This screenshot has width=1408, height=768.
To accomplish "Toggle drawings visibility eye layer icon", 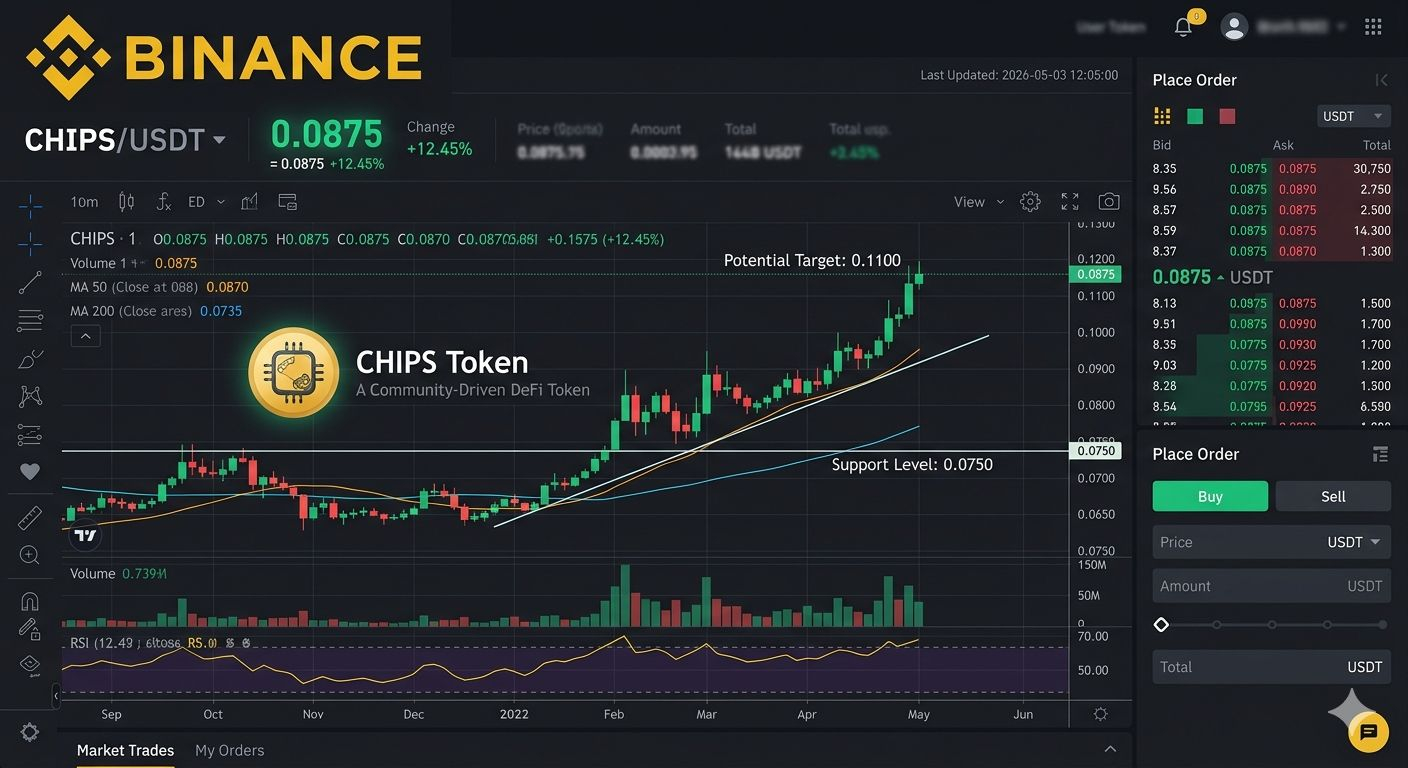I will pyautogui.click(x=30, y=665).
